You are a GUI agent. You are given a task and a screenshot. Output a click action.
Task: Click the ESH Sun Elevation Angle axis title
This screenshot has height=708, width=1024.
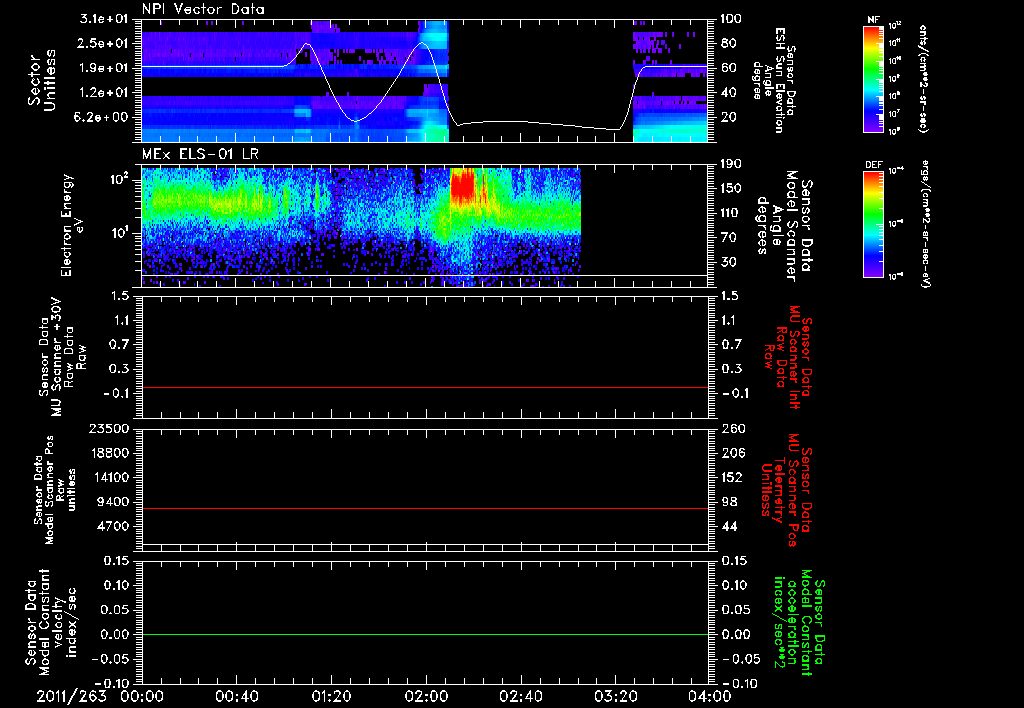click(773, 80)
